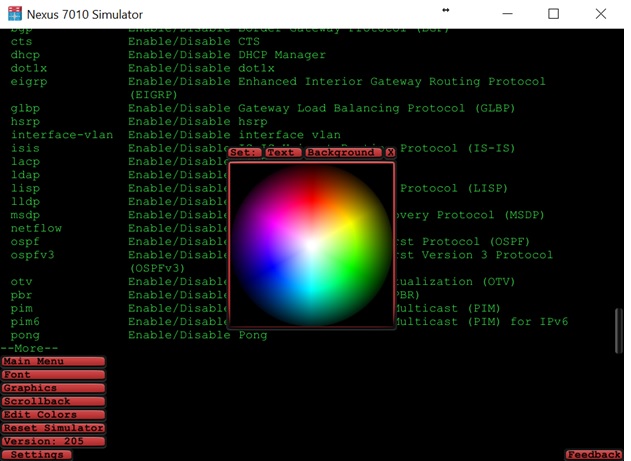Click the Nexus 7010 Simulator app icon
The image size is (631, 461).
(15, 14)
